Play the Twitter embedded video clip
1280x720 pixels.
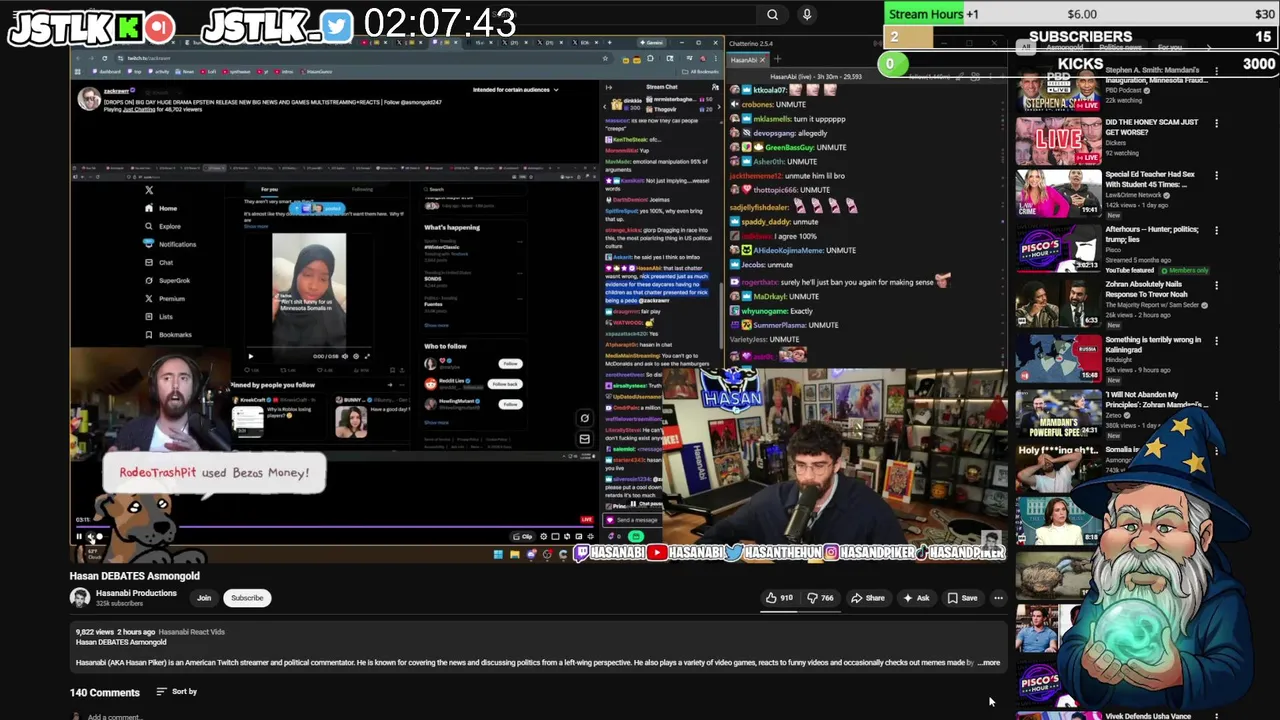click(250, 356)
